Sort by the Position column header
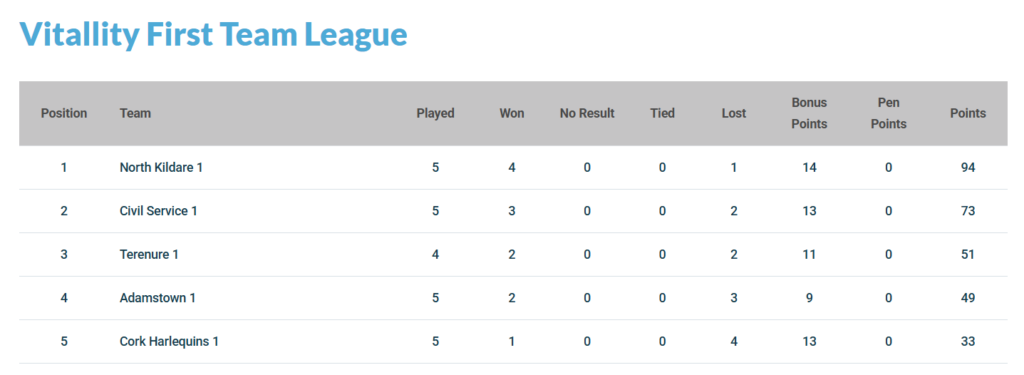1024x375 pixels. click(64, 113)
